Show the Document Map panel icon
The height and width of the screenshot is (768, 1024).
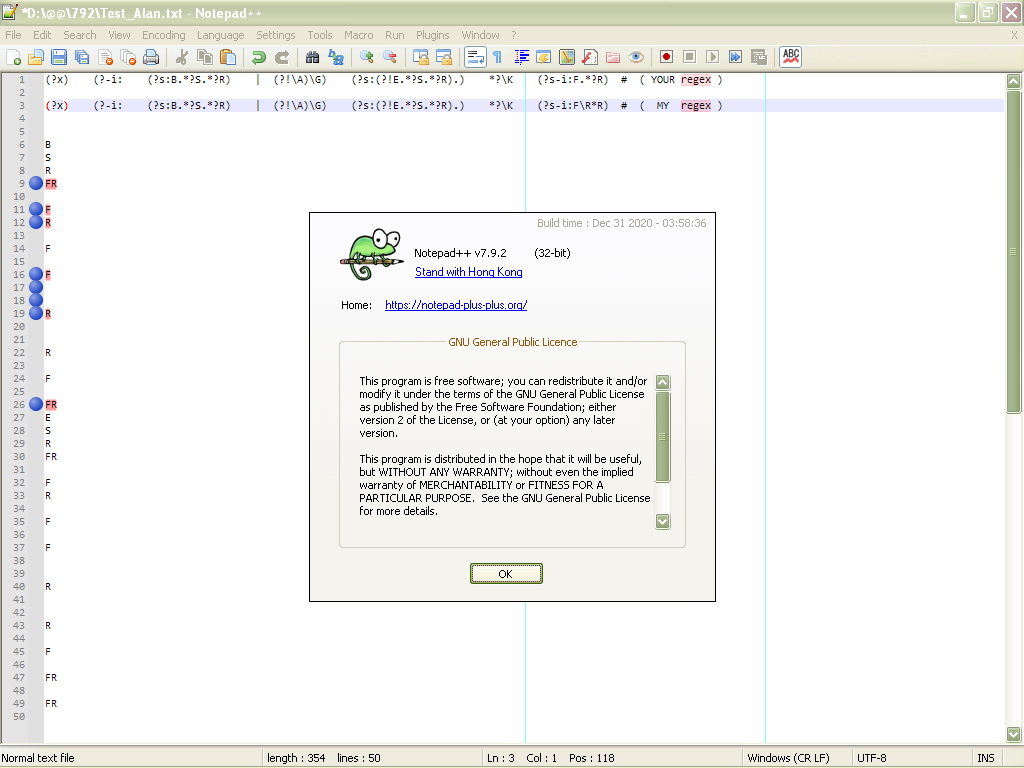coord(567,57)
